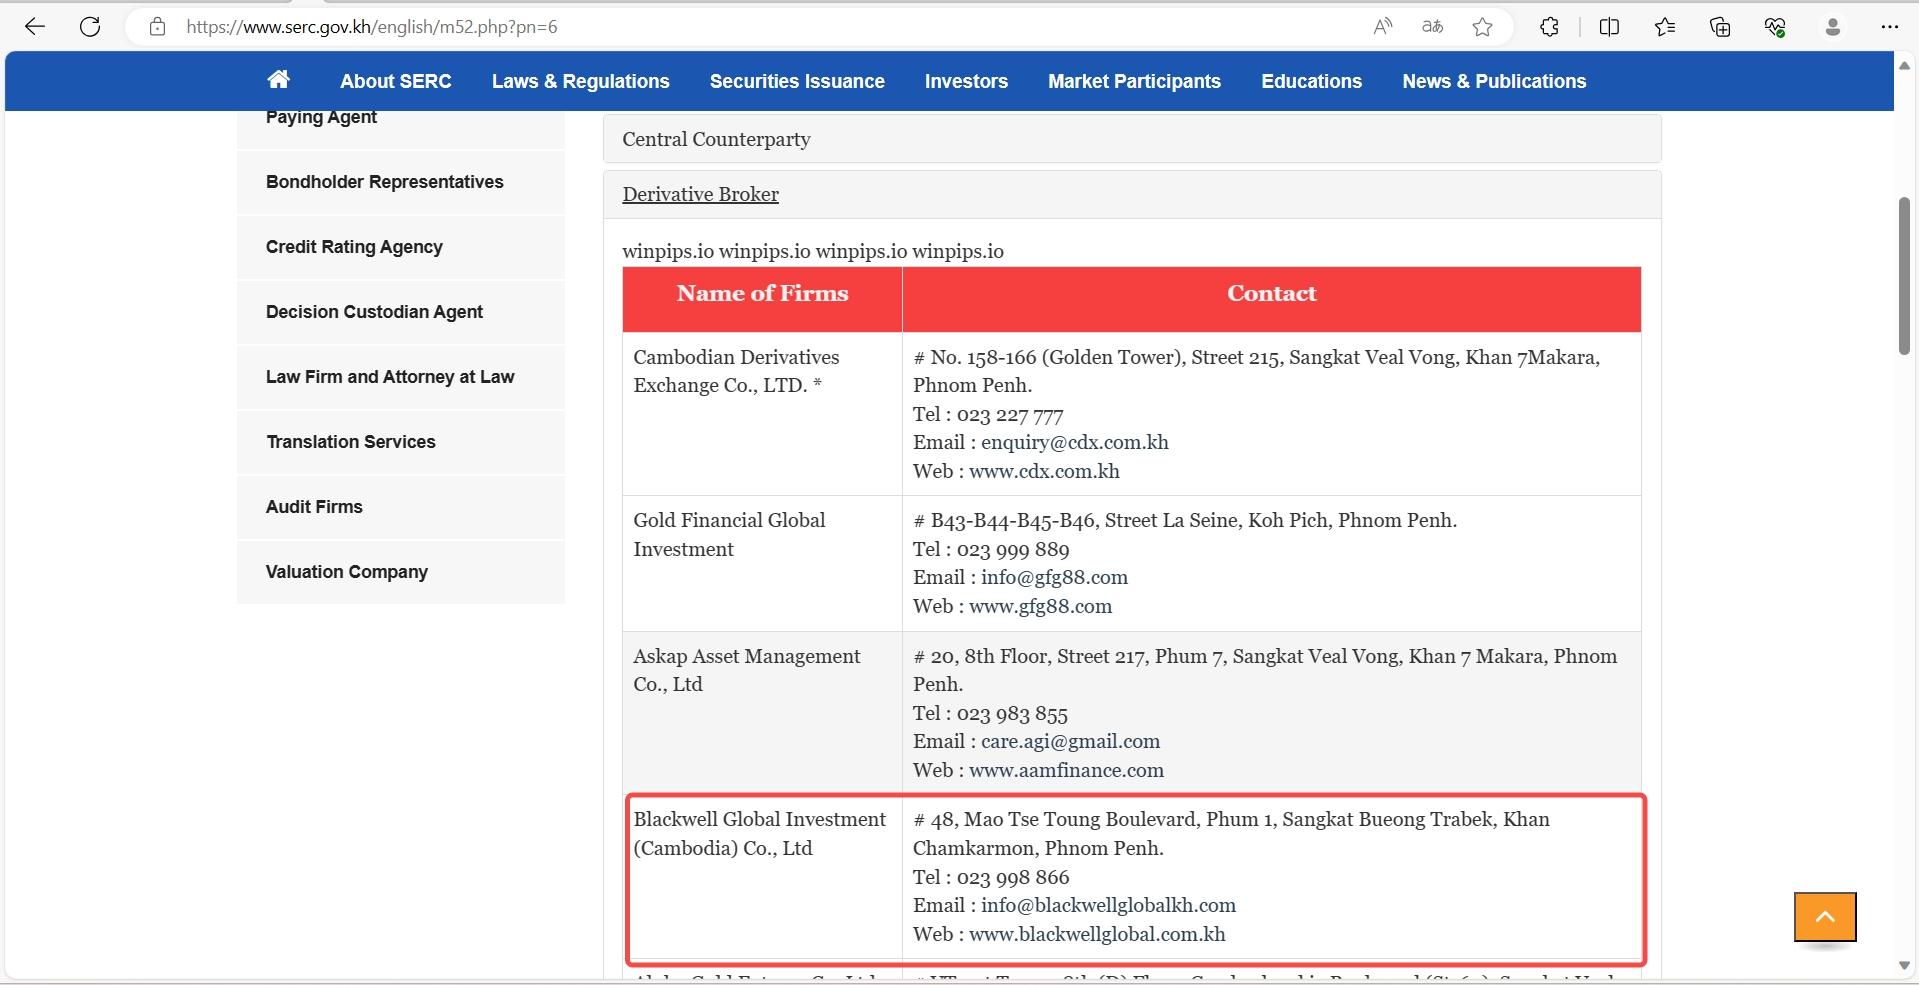Click the winpips.io text line
Screen dimensions: 1919x985
pyautogui.click(x=813, y=252)
